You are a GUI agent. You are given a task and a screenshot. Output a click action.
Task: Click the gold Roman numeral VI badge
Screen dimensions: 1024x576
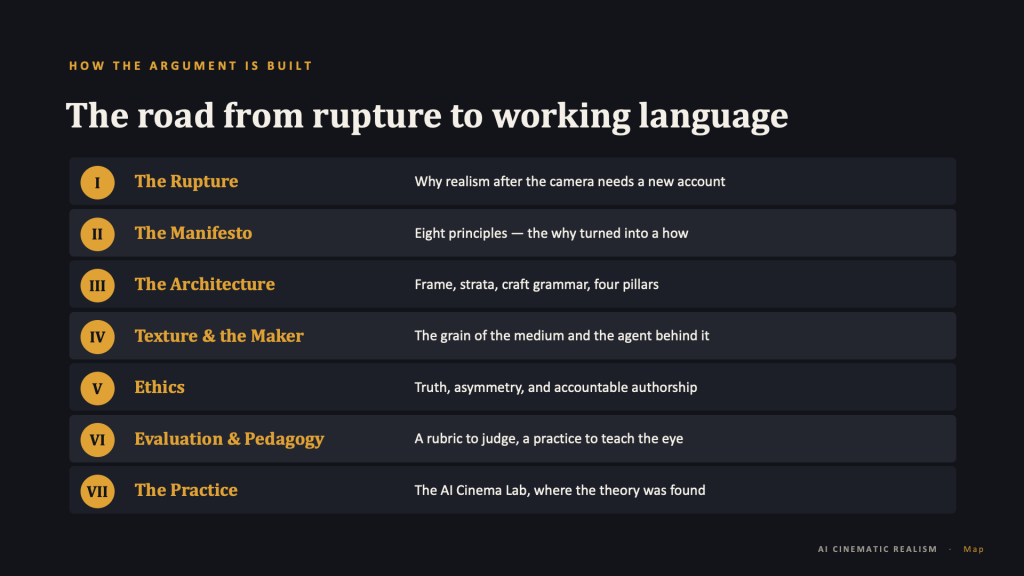tap(97, 440)
